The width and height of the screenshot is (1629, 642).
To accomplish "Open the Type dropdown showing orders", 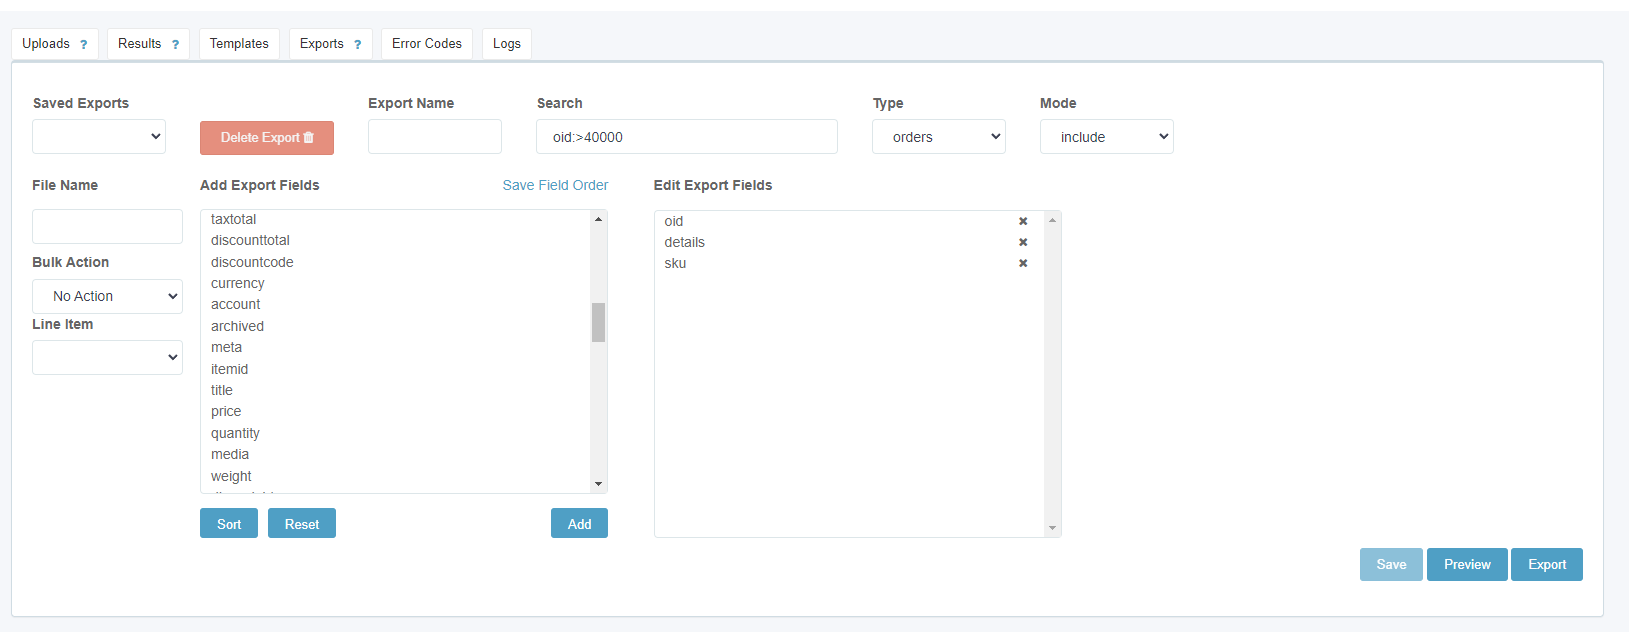I will (x=938, y=137).
